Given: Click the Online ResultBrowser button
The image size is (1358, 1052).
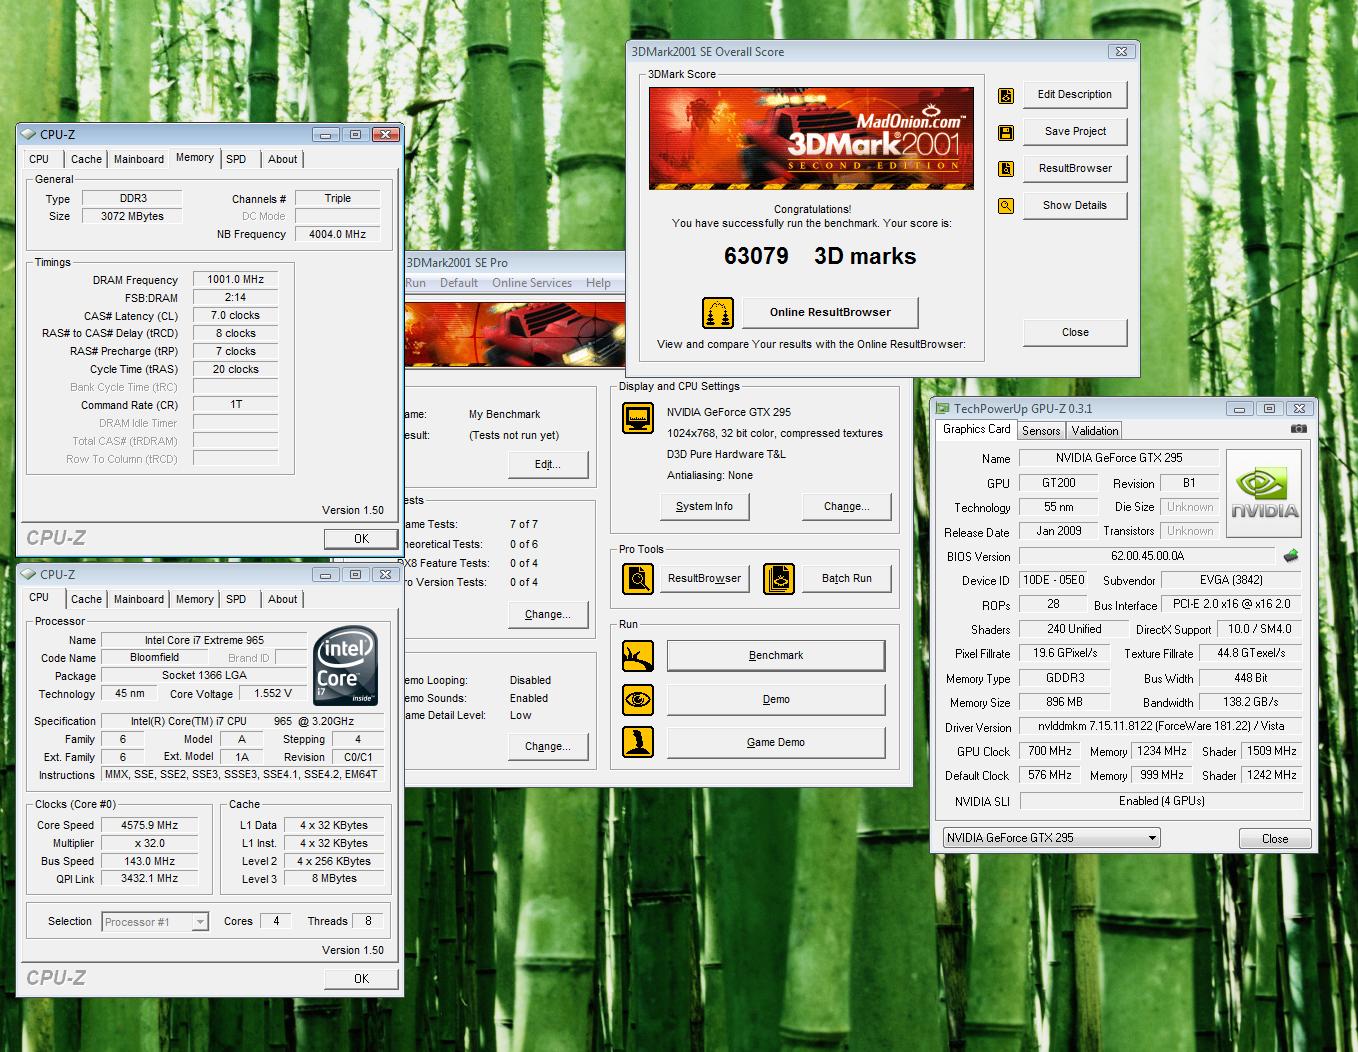Looking at the screenshot, I should pyautogui.click(x=830, y=313).
